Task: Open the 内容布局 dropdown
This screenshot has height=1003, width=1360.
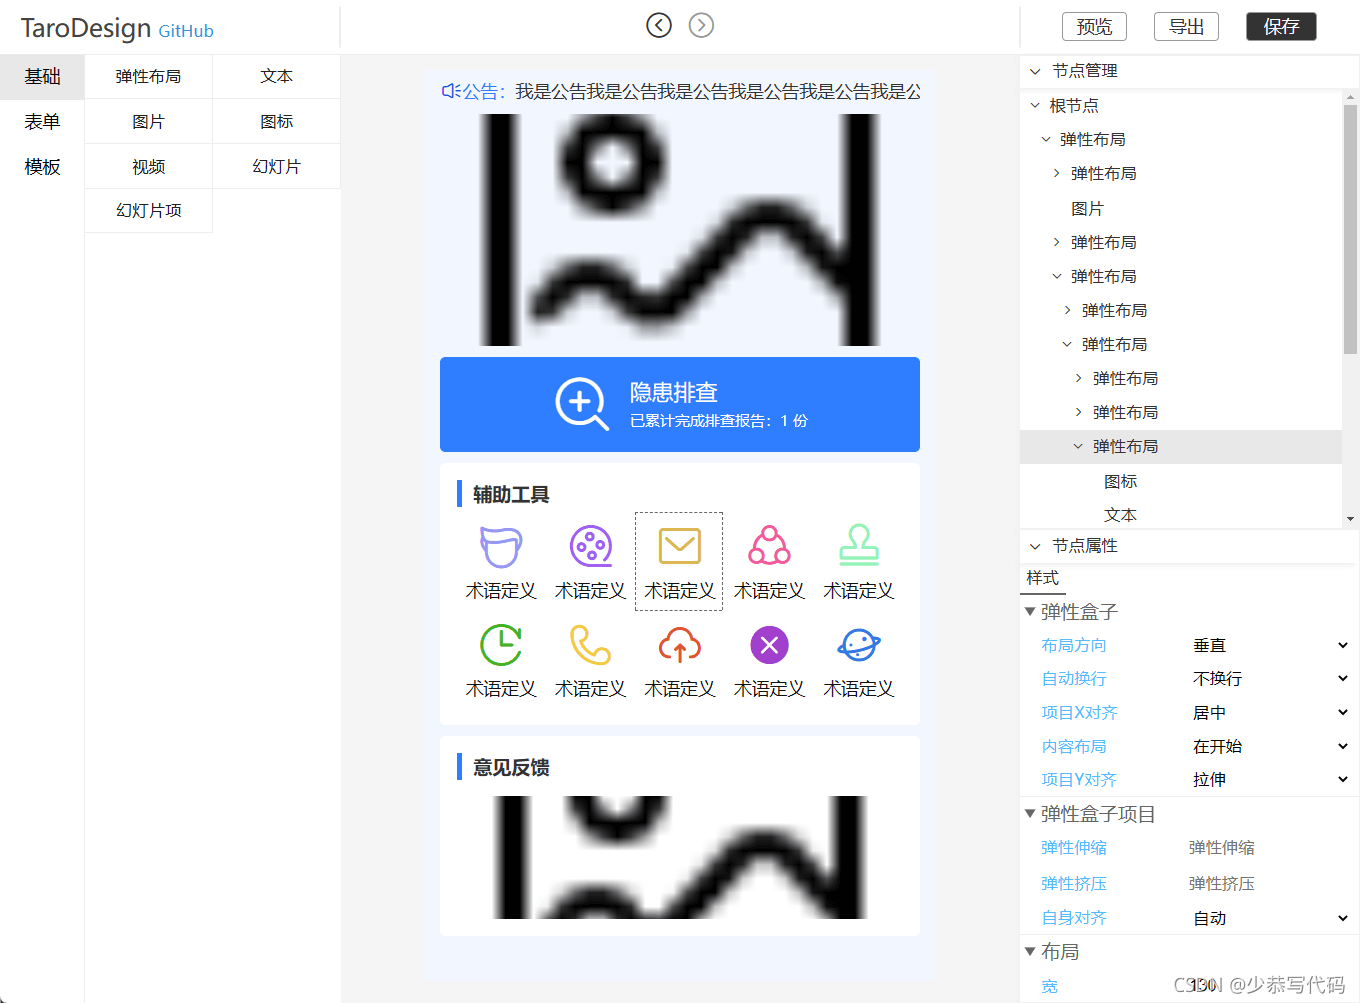Action: tap(1270, 747)
